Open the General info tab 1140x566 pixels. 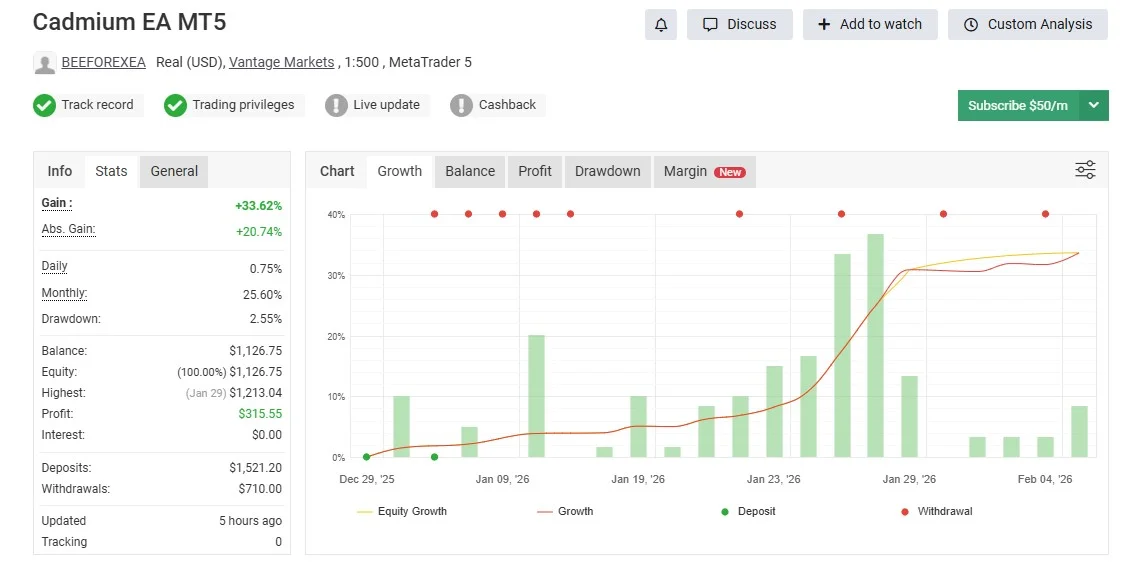[x=174, y=171]
